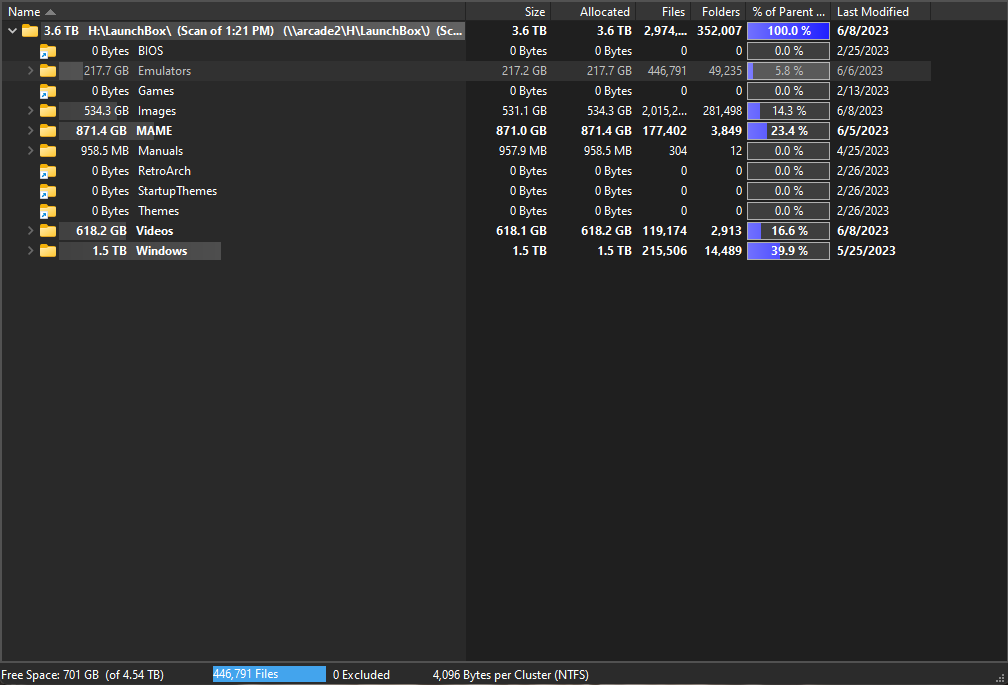Screen dimensions: 1008x685
Task: Expand the Emulators folder
Action: pos(30,71)
